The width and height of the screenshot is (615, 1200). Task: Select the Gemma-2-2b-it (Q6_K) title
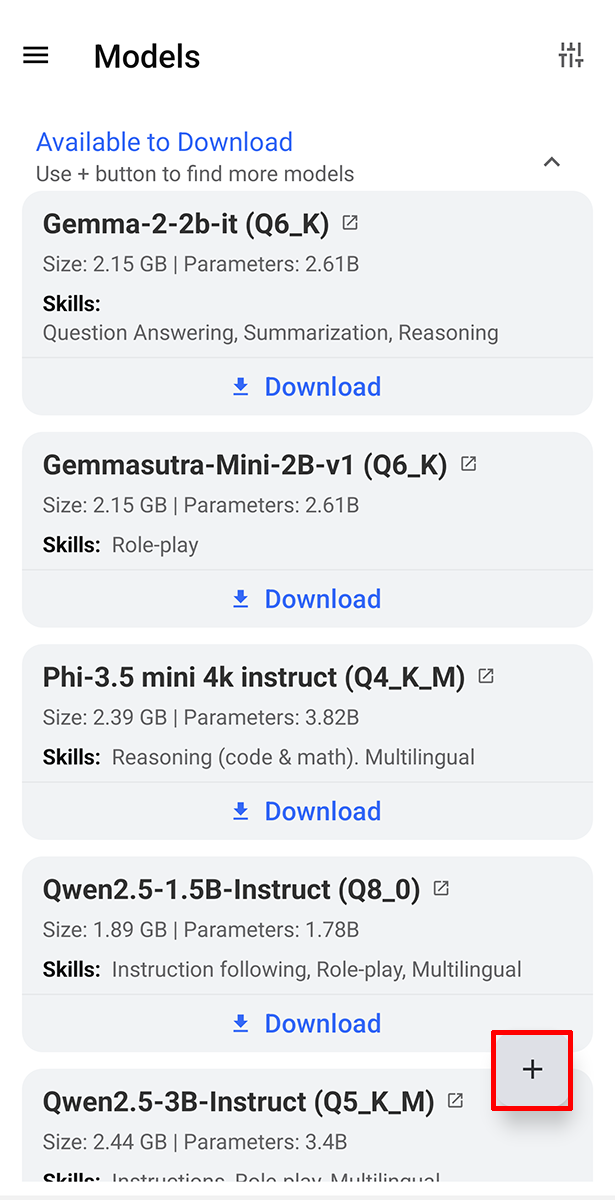pos(186,224)
